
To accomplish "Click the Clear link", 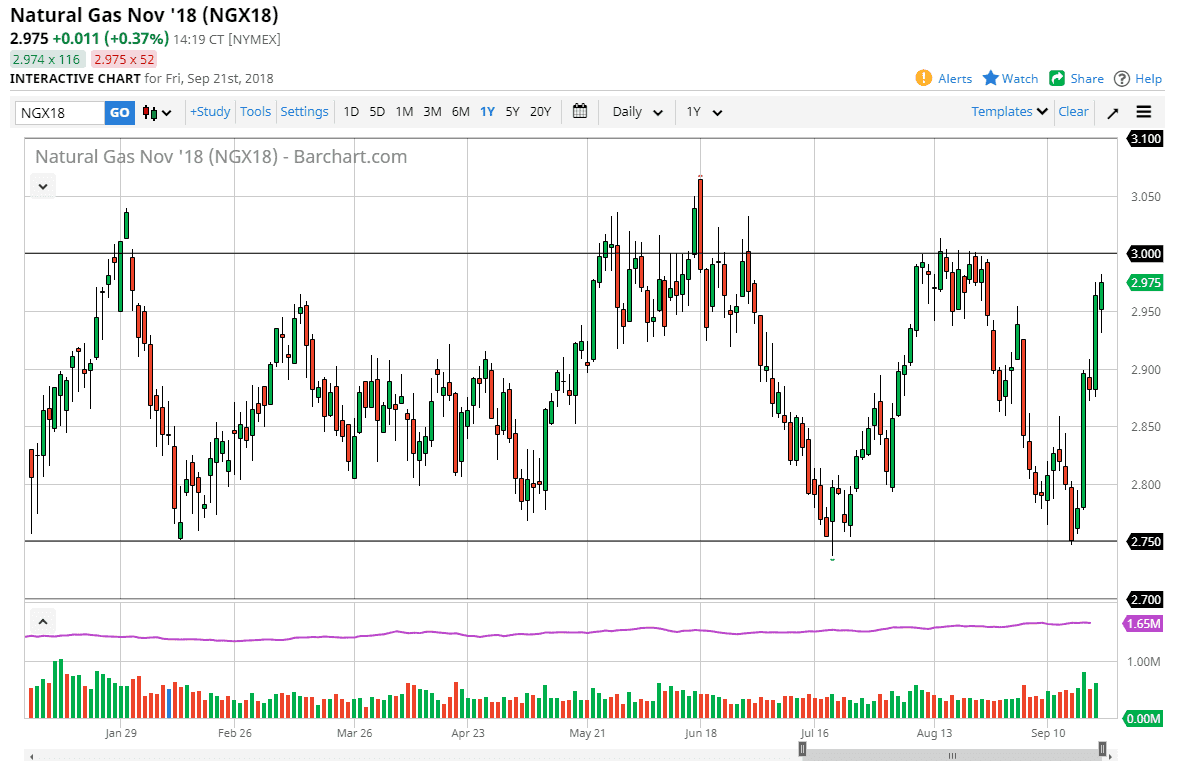I will (x=1073, y=112).
